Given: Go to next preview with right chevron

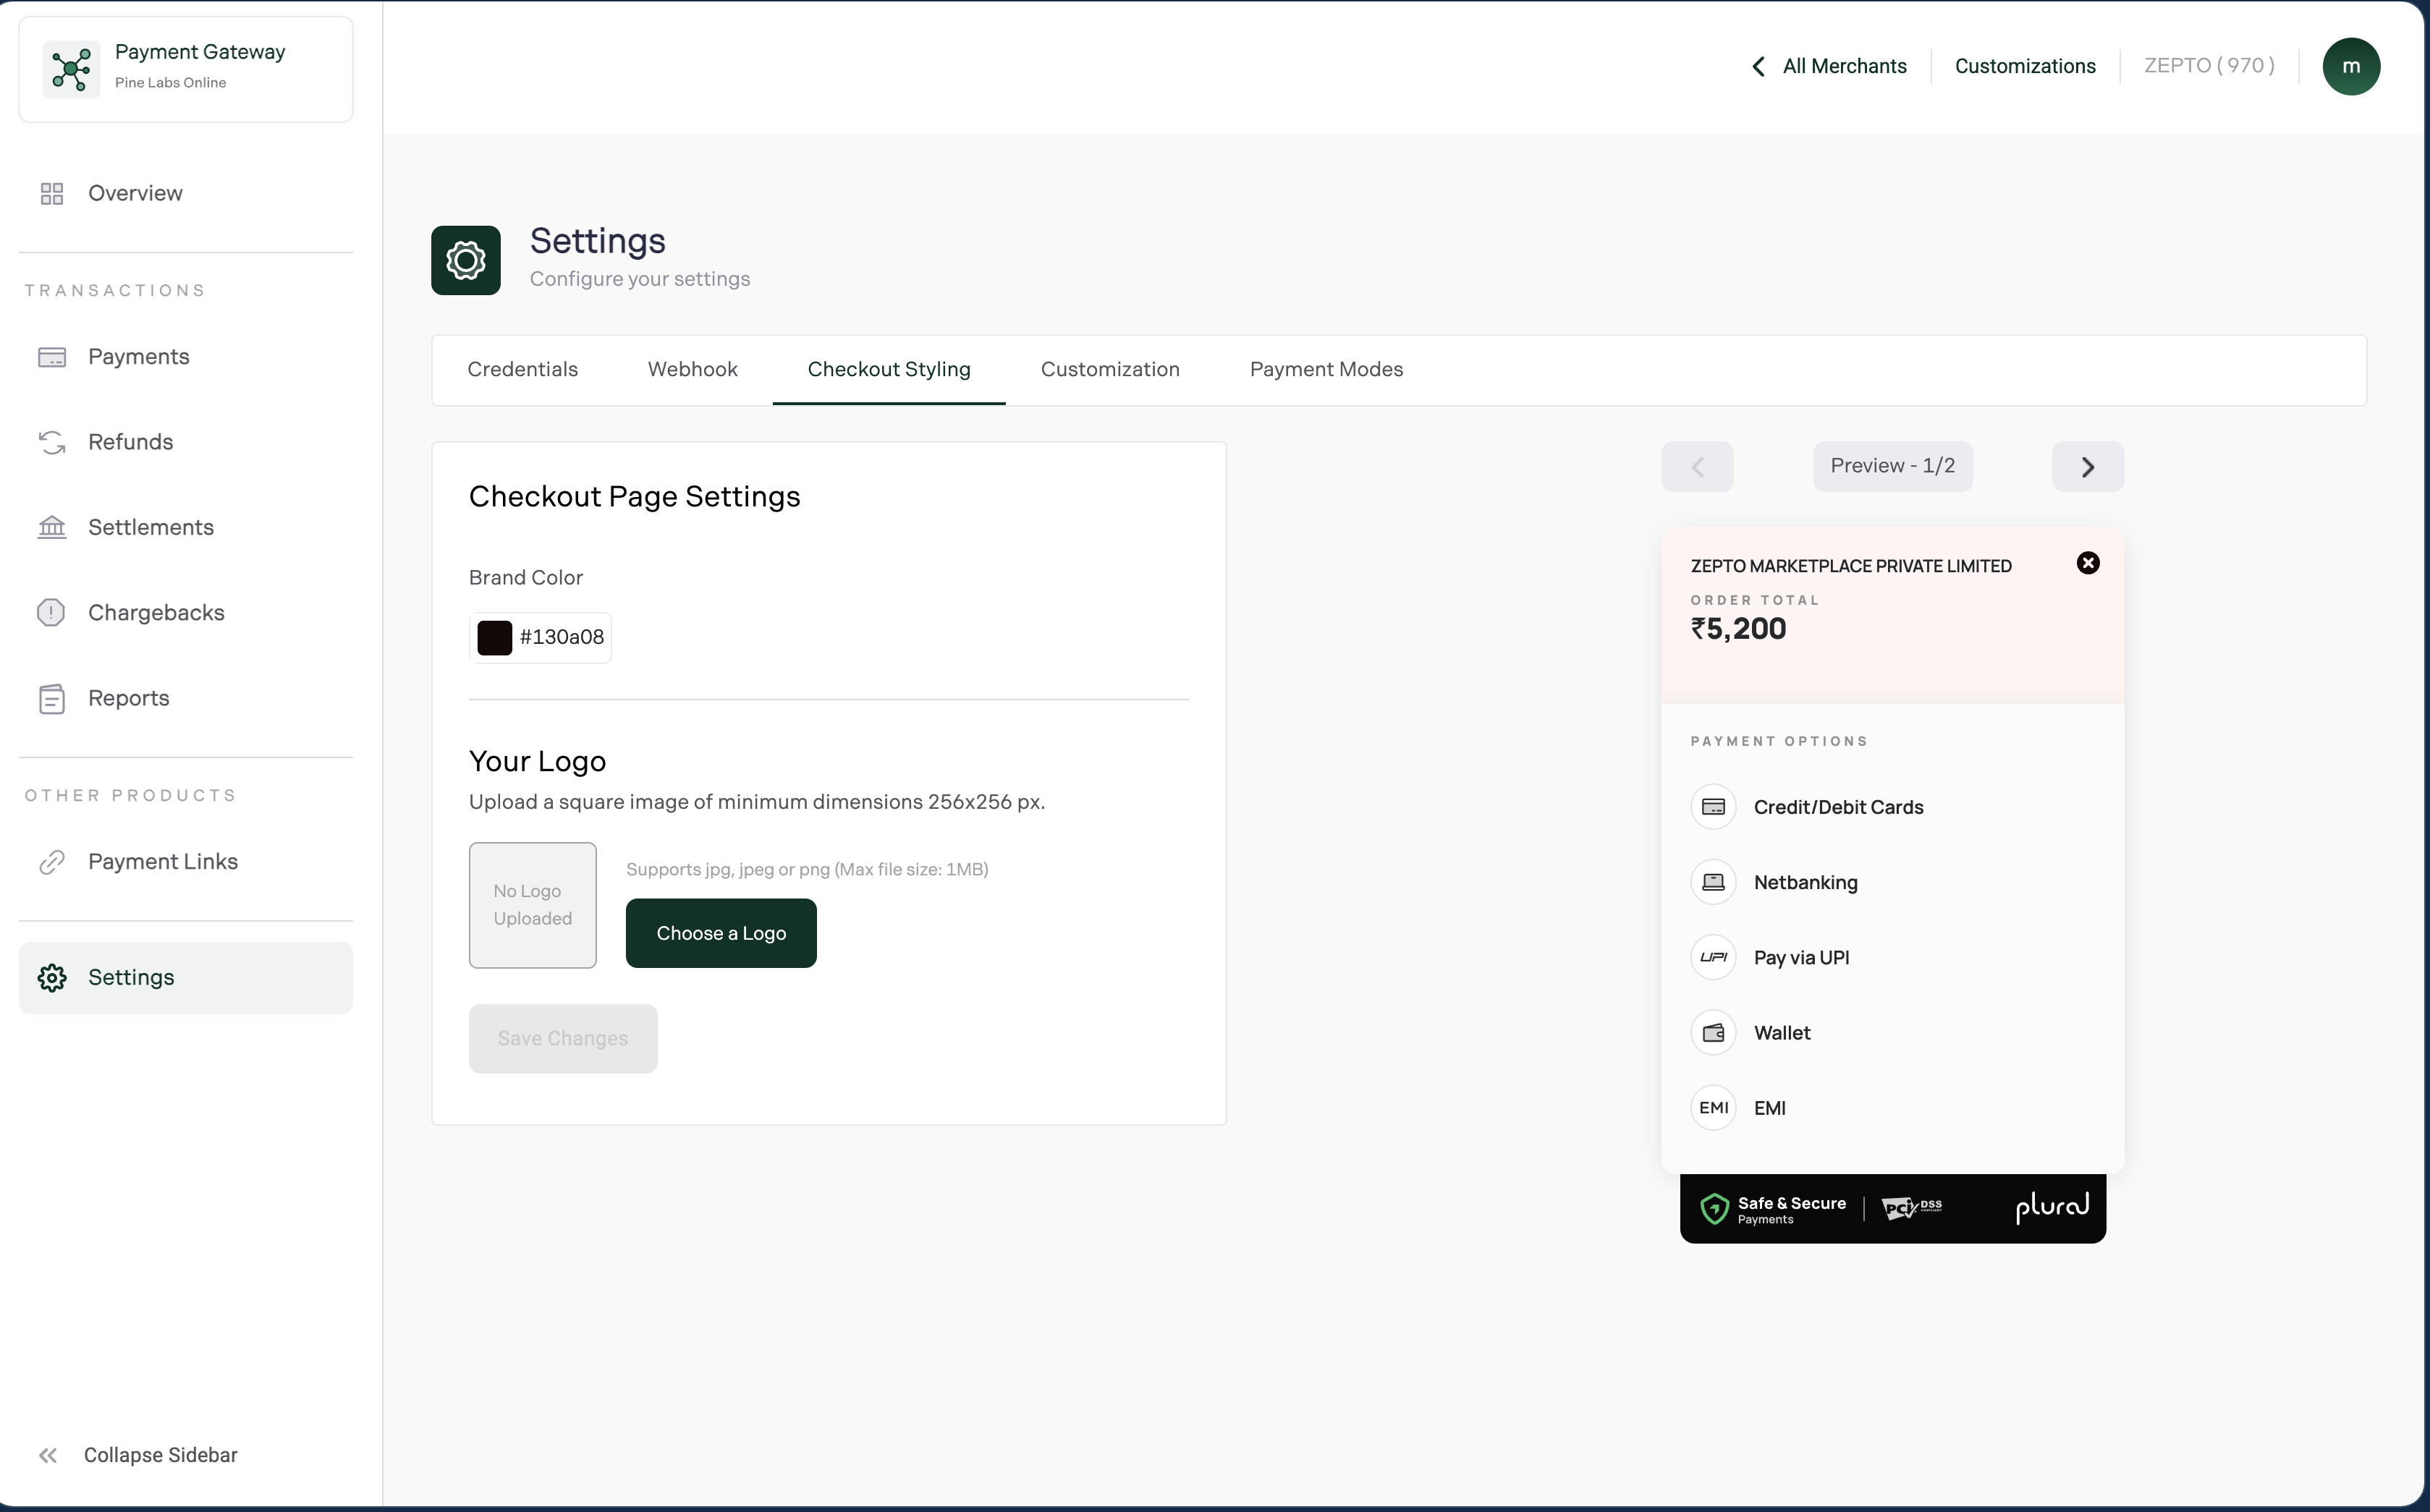Looking at the screenshot, I should coord(2088,467).
